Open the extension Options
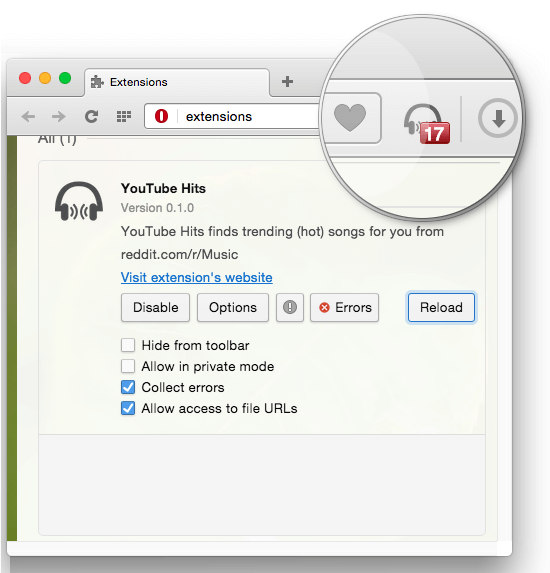This screenshot has height=573, width=550. pos(233,307)
